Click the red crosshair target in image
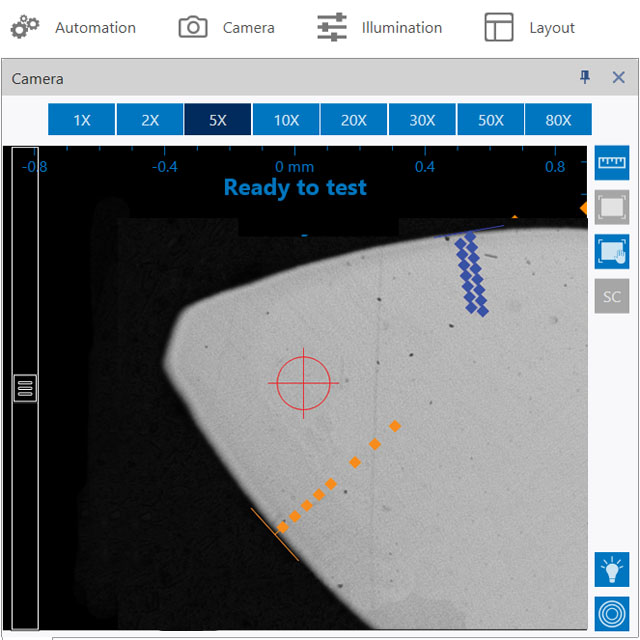The image size is (640, 640). click(303, 382)
